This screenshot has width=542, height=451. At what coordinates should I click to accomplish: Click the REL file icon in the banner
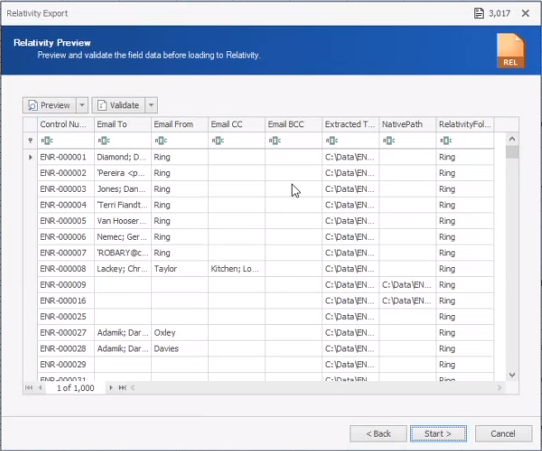pos(511,50)
